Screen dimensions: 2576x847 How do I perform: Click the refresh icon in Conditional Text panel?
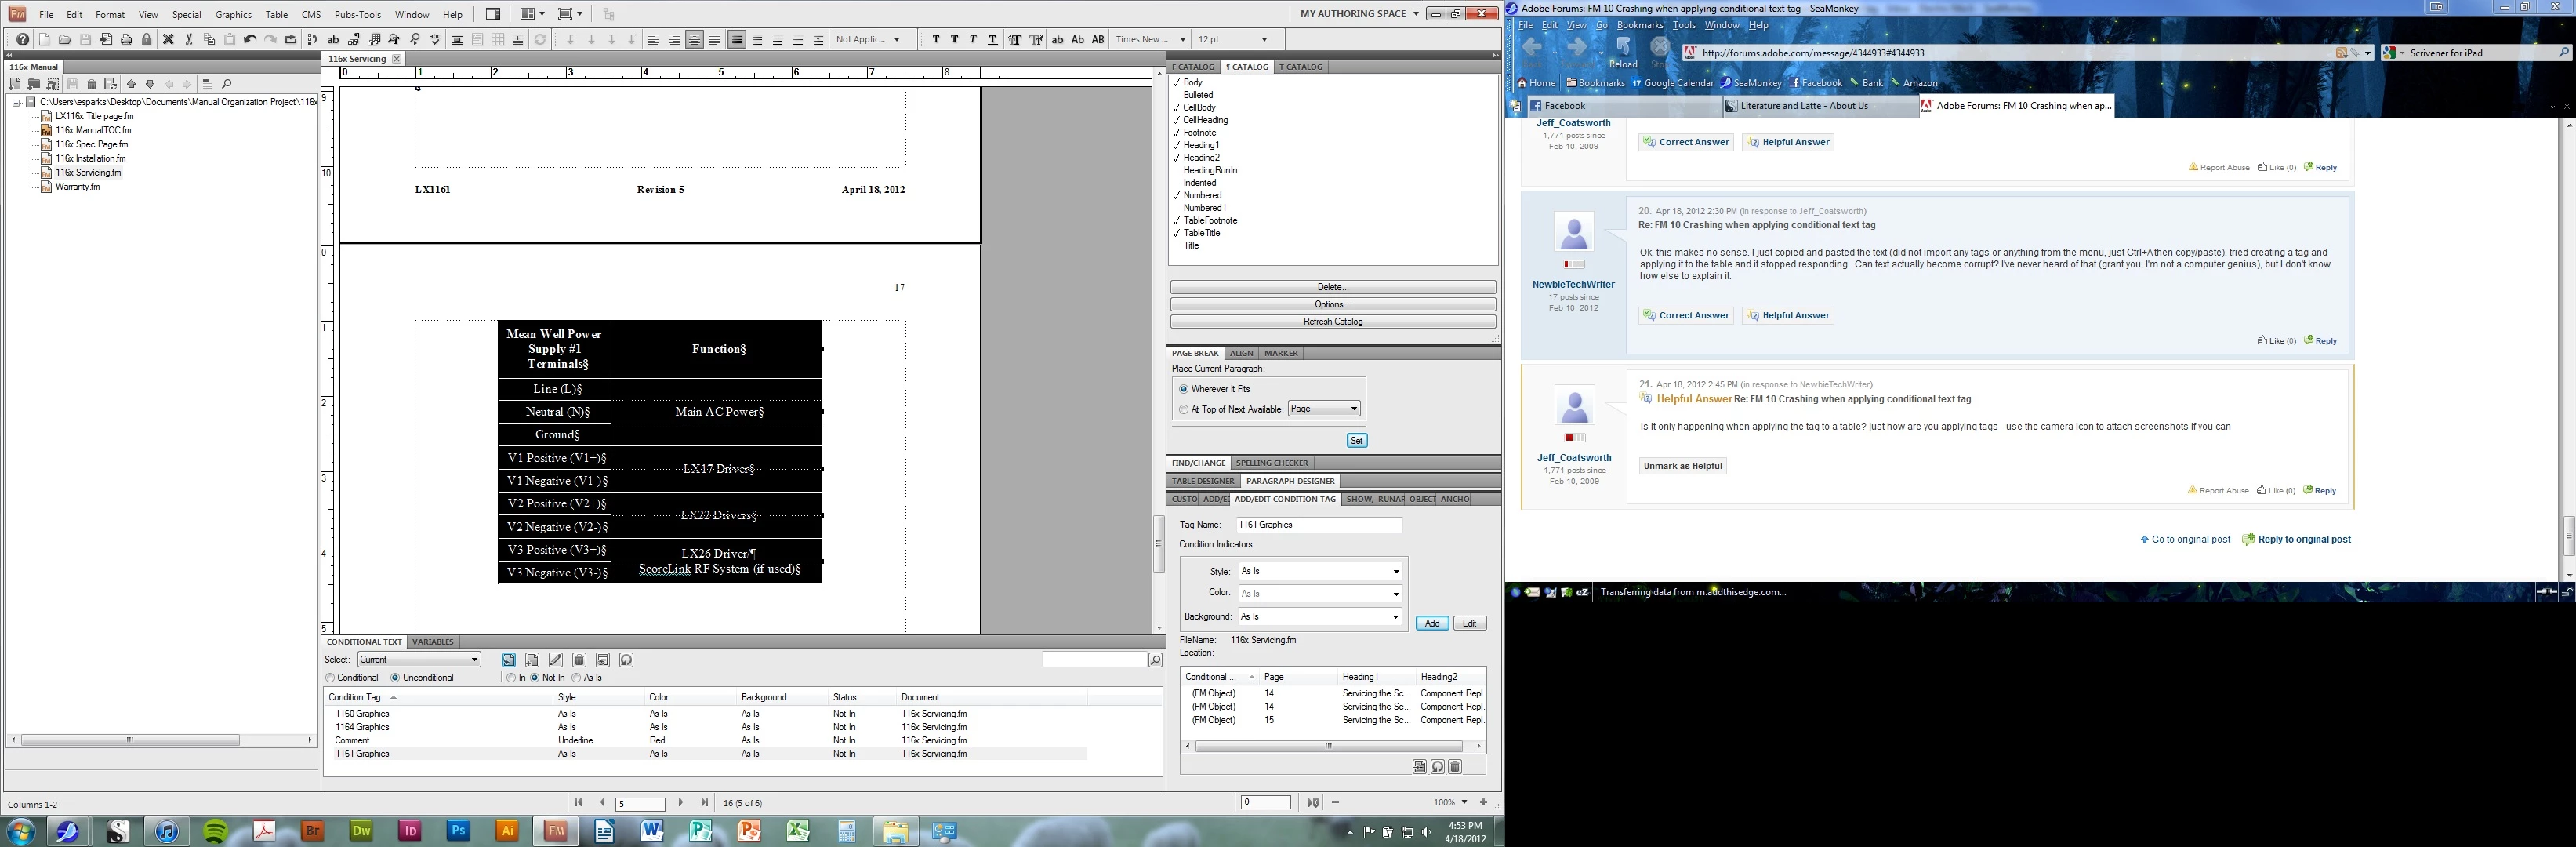pos(626,660)
